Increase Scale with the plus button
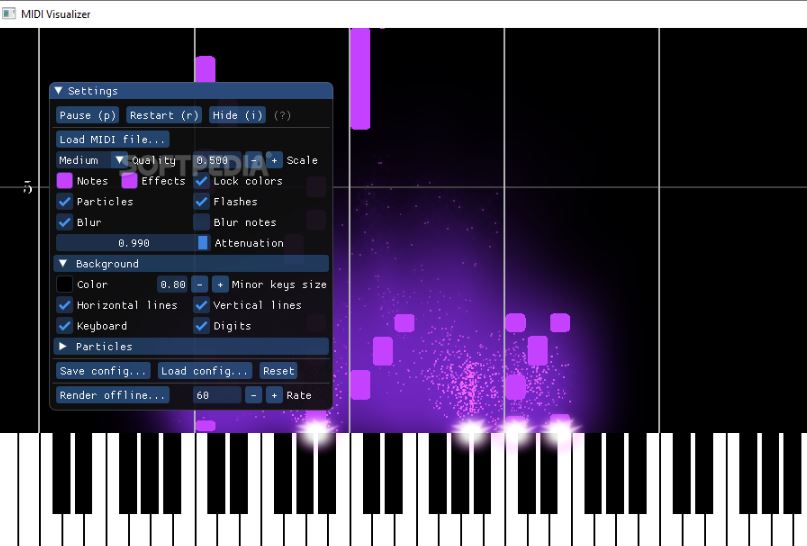 click(274, 160)
